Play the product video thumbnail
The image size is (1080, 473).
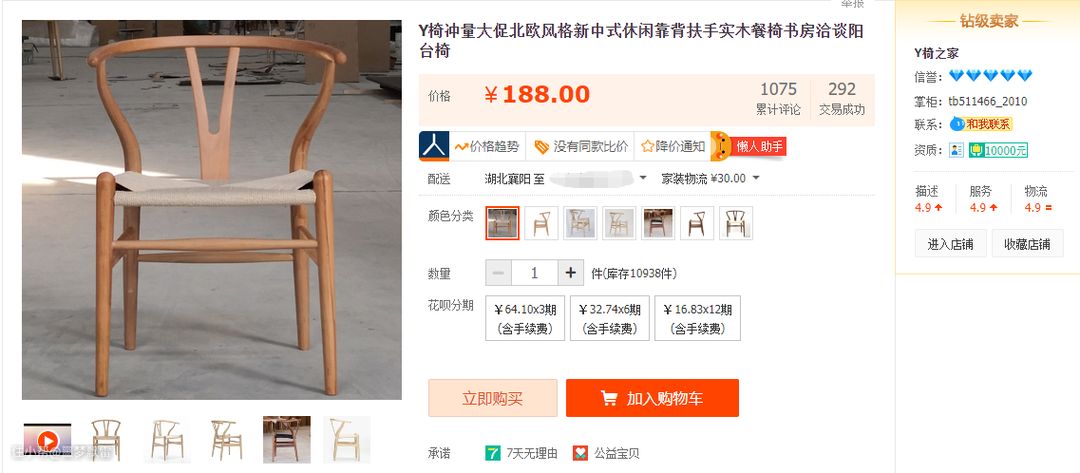tap(48, 439)
